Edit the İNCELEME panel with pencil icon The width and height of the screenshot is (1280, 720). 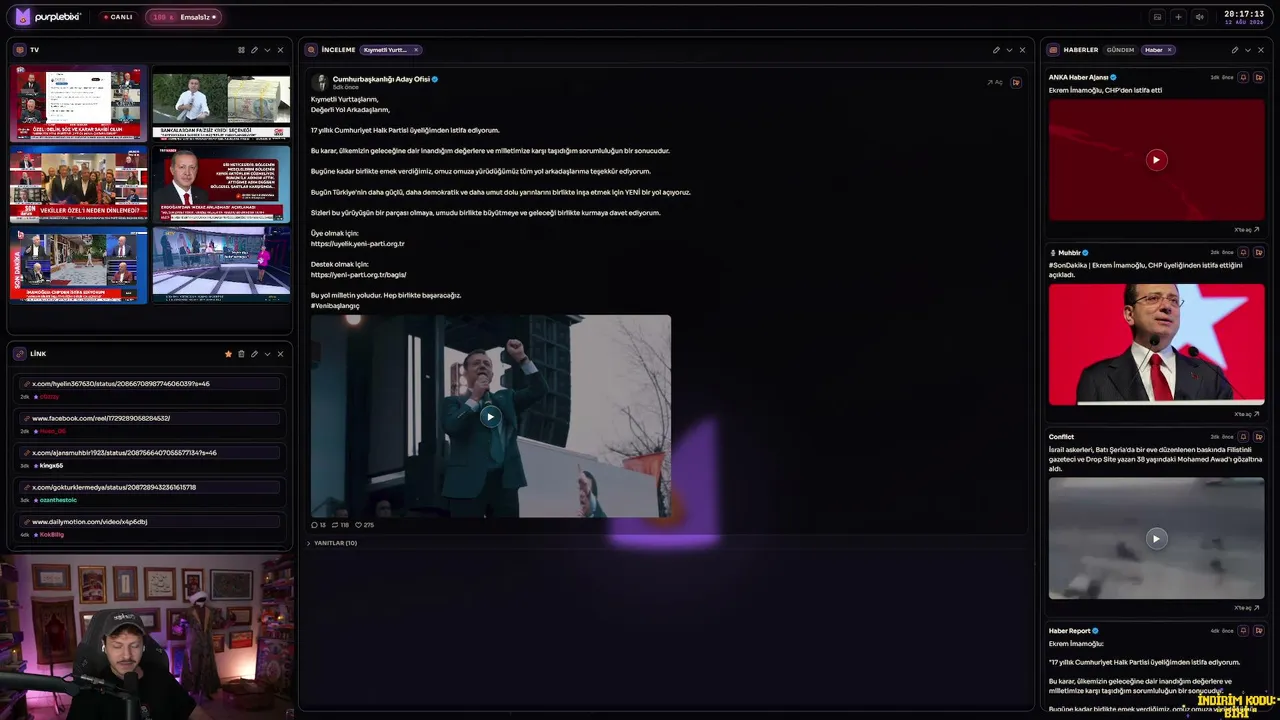(996, 50)
